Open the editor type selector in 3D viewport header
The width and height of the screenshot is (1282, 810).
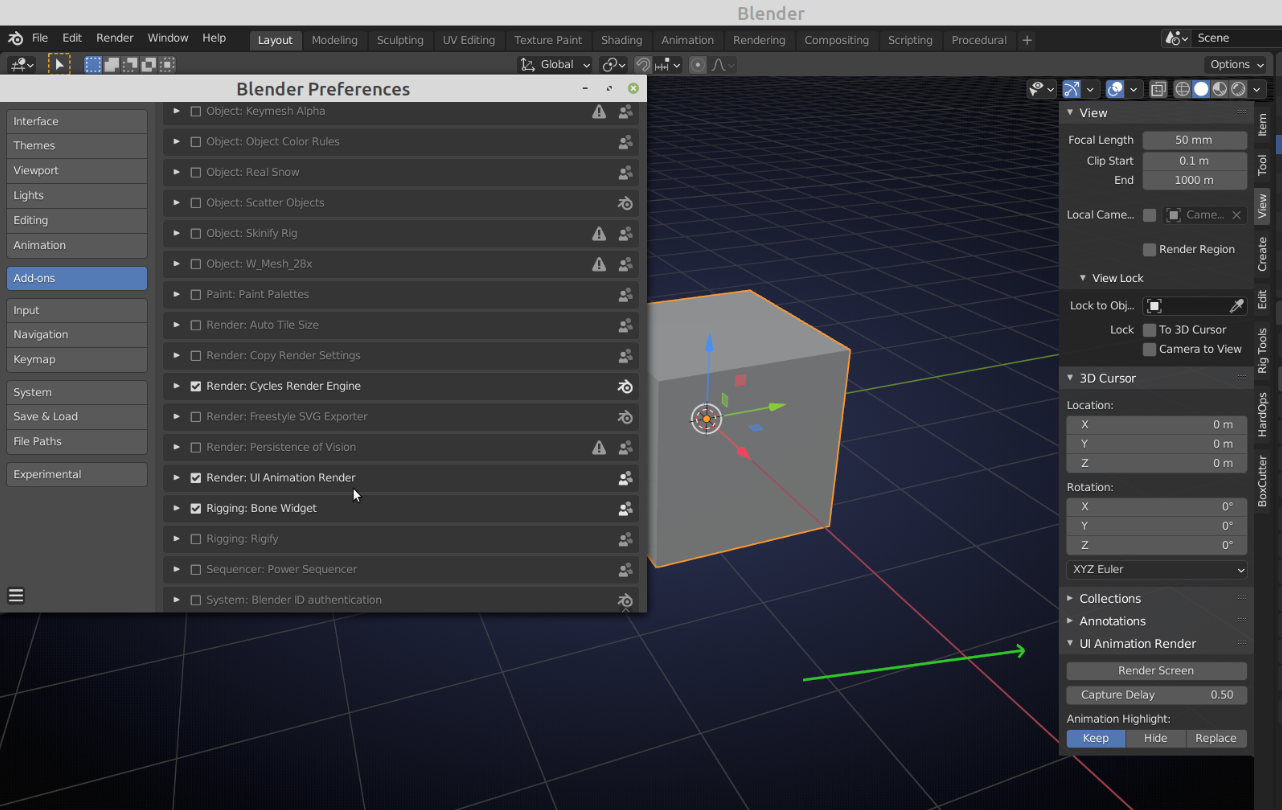click(x=22, y=64)
